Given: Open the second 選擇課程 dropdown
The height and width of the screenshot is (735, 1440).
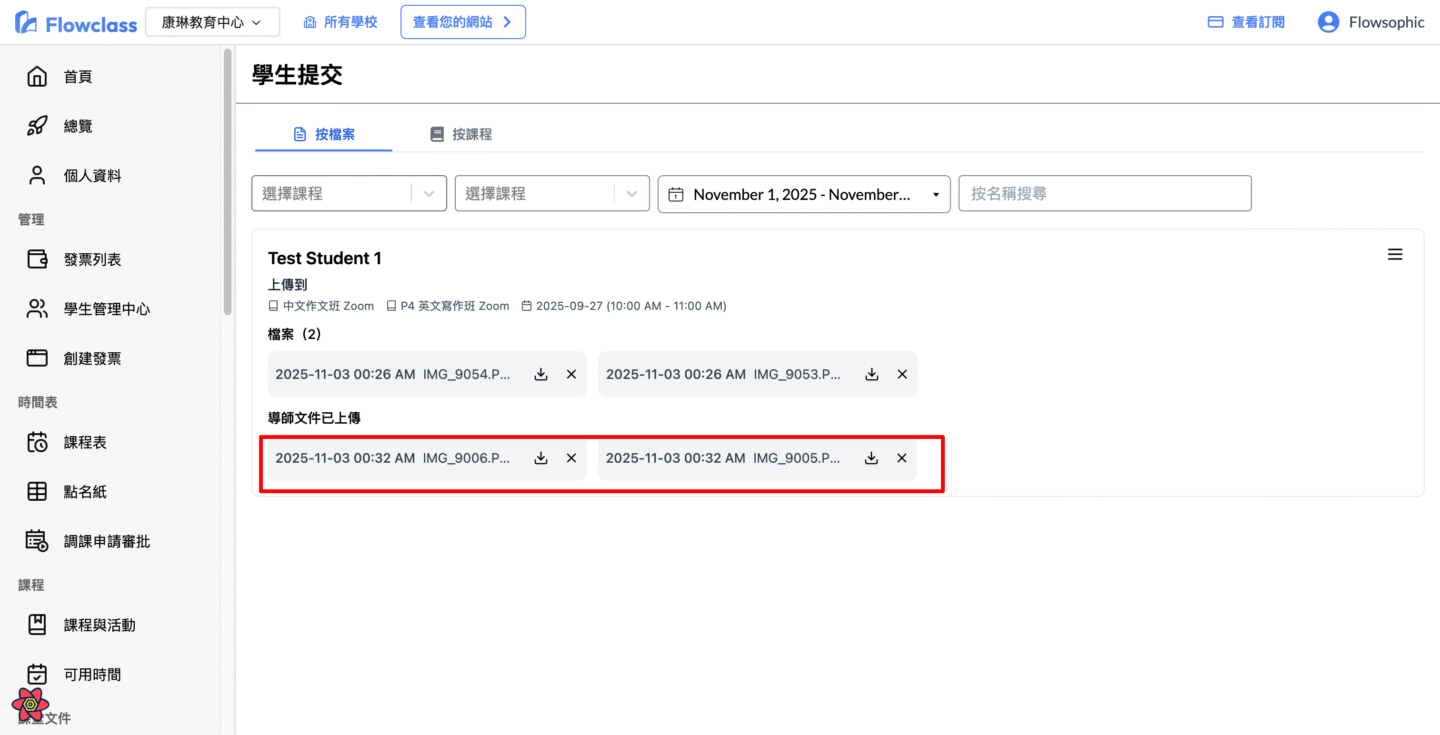Looking at the screenshot, I should pyautogui.click(x=552, y=194).
